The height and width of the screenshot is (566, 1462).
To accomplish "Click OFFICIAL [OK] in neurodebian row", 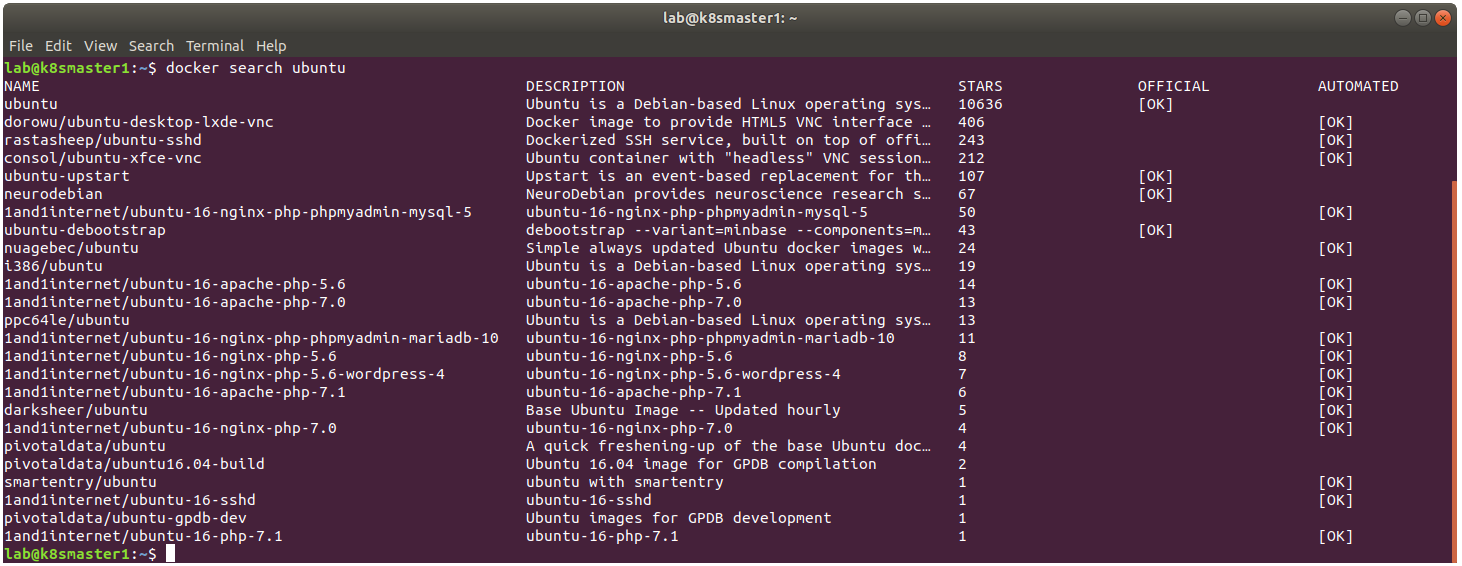I will [1155, 194].
